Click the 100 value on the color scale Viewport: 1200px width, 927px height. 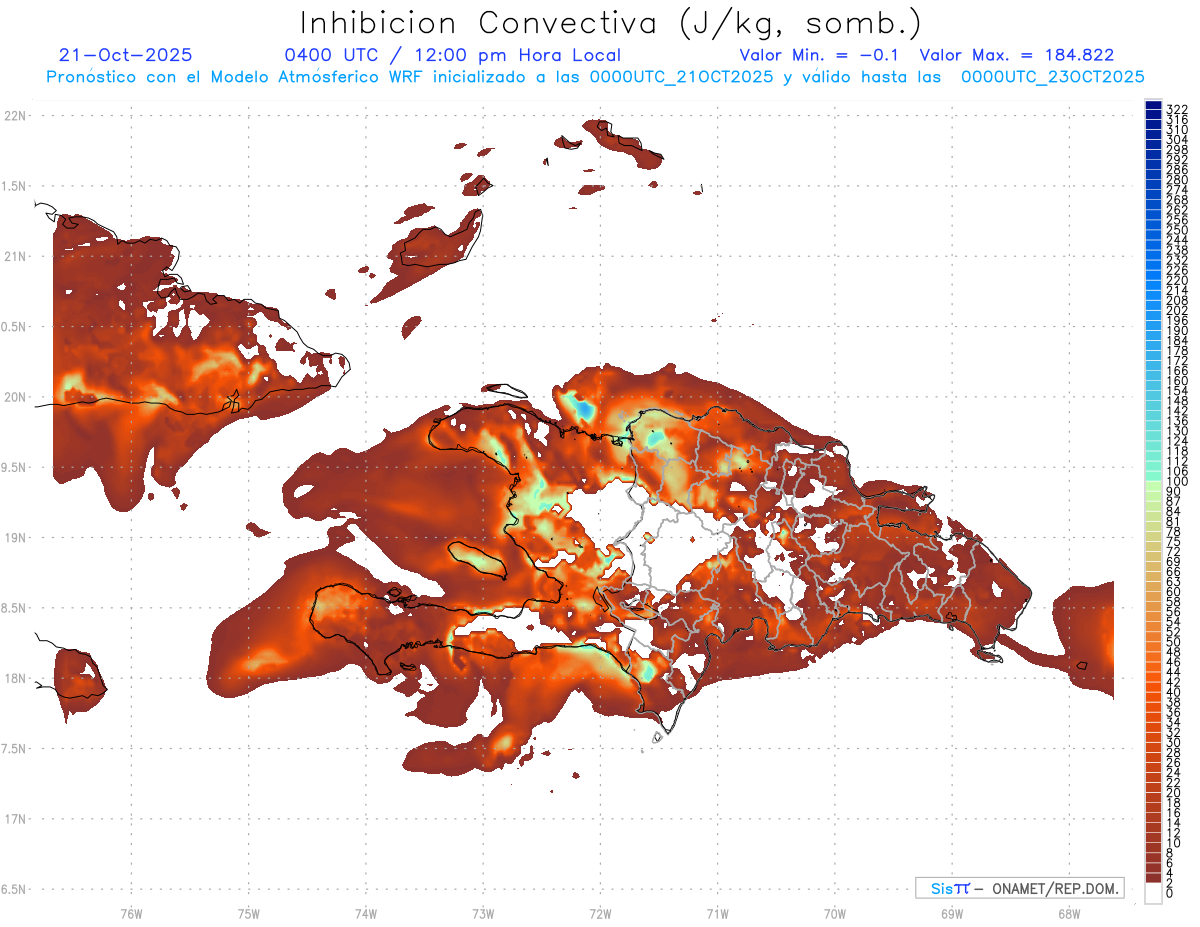pyautogui.click(x=1177, y=482)
